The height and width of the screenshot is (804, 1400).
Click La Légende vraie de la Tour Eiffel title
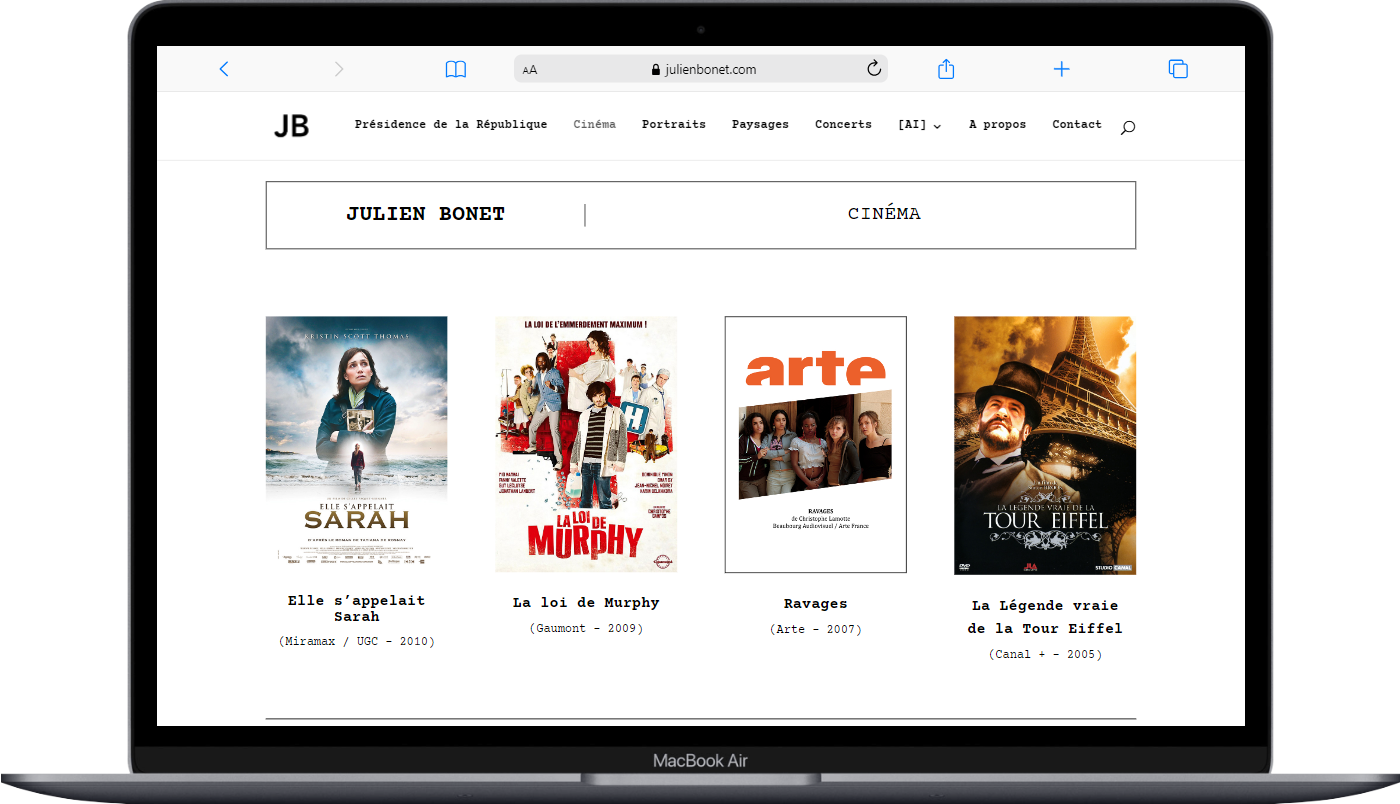tap(1045, 617)
